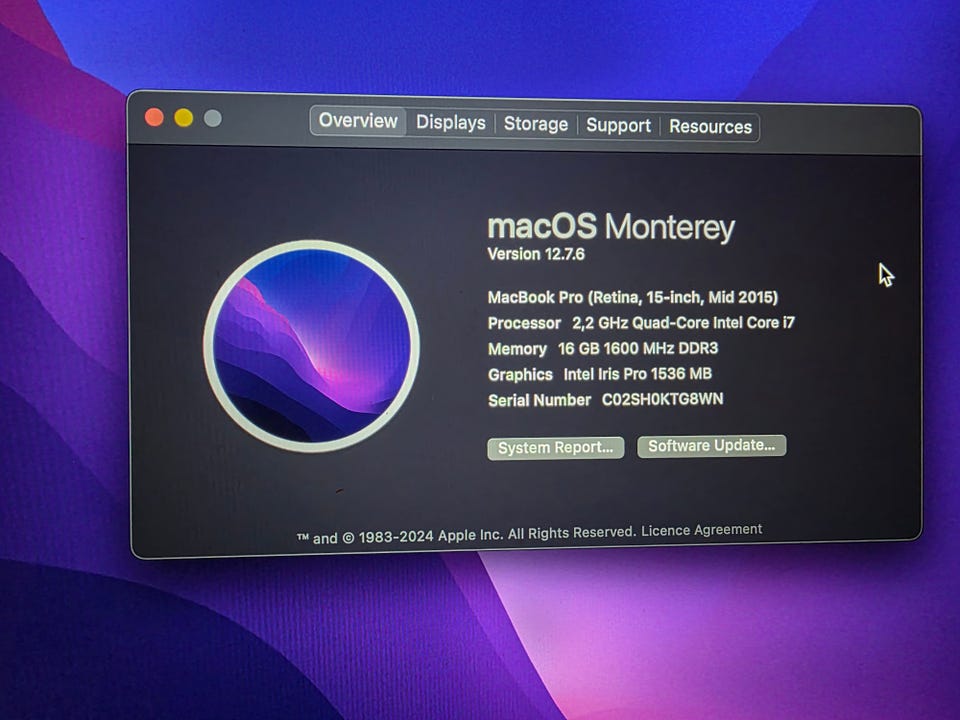Open the Displays tab
This screenshot has height=720, width=960.
(451, 122)
